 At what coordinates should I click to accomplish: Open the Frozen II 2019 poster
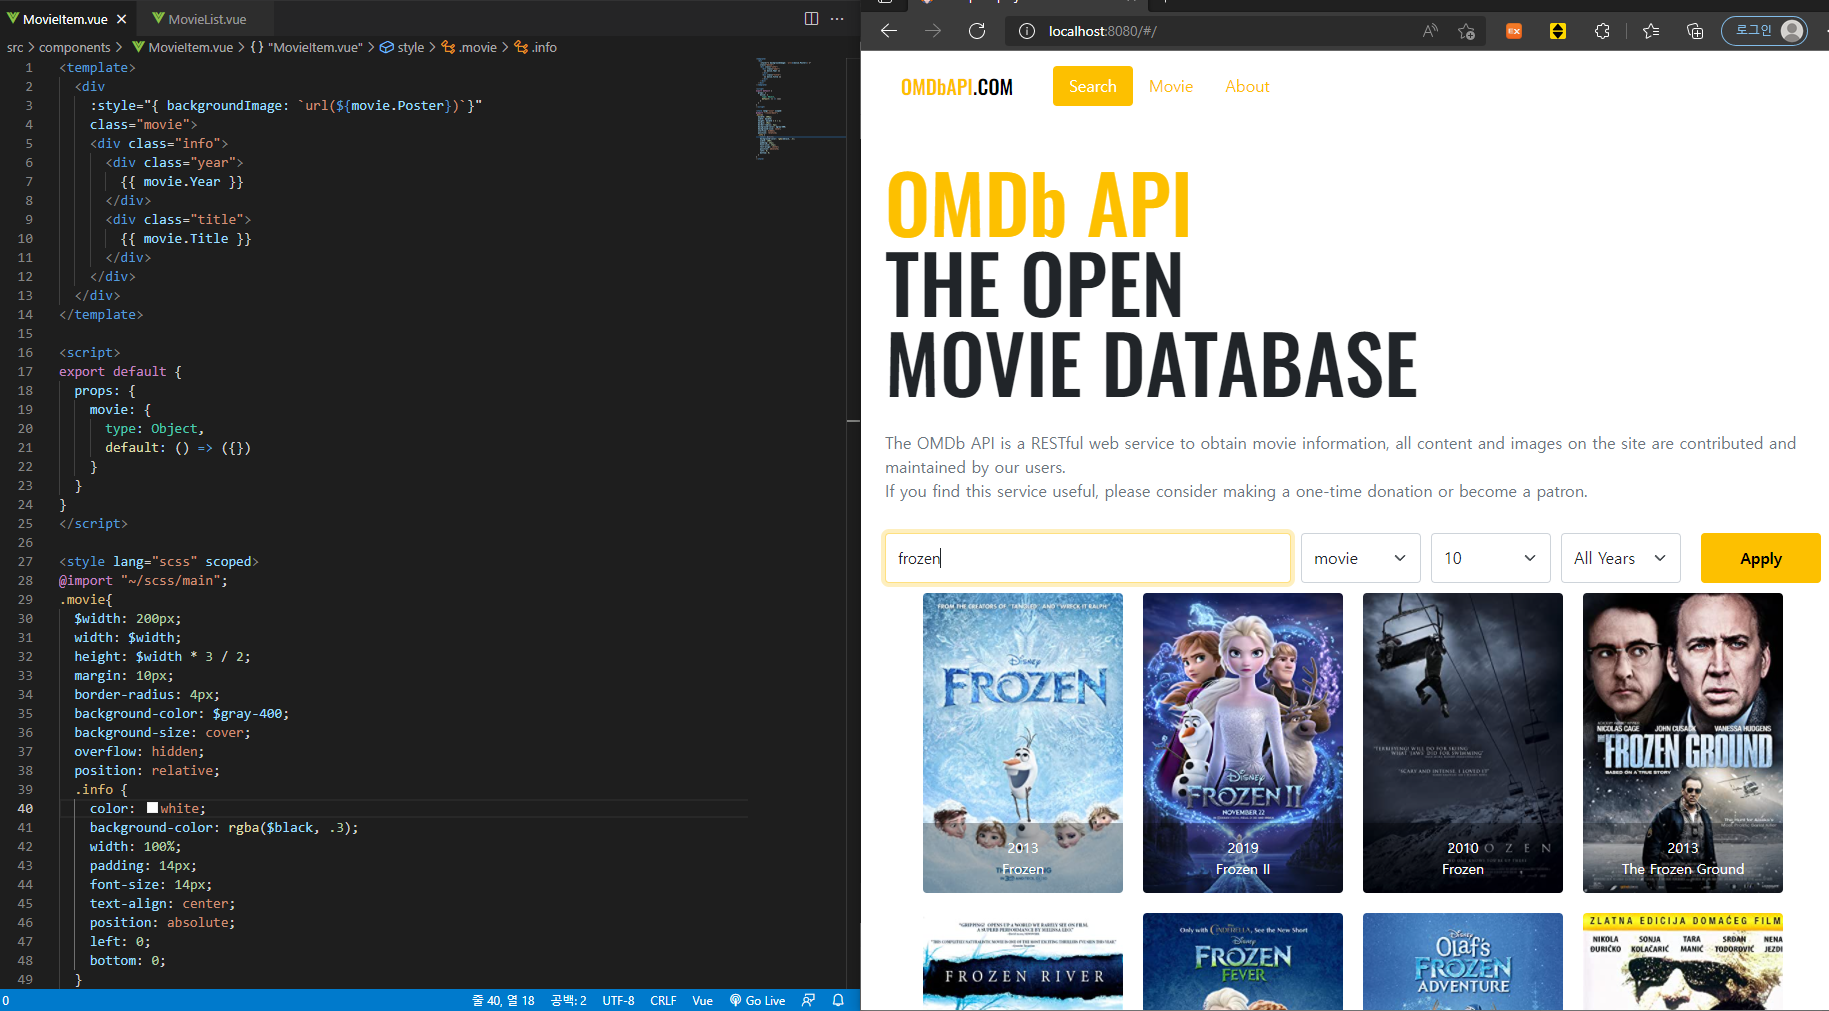click(1242, 743)
